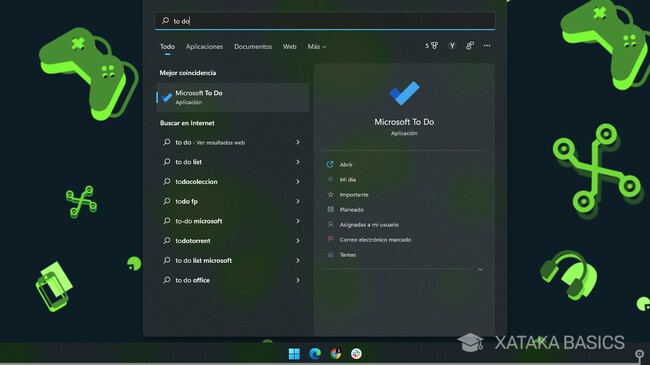650x365 pixels.
Task: Click the magnifier icon in the search box
Action: coord(165,20)
